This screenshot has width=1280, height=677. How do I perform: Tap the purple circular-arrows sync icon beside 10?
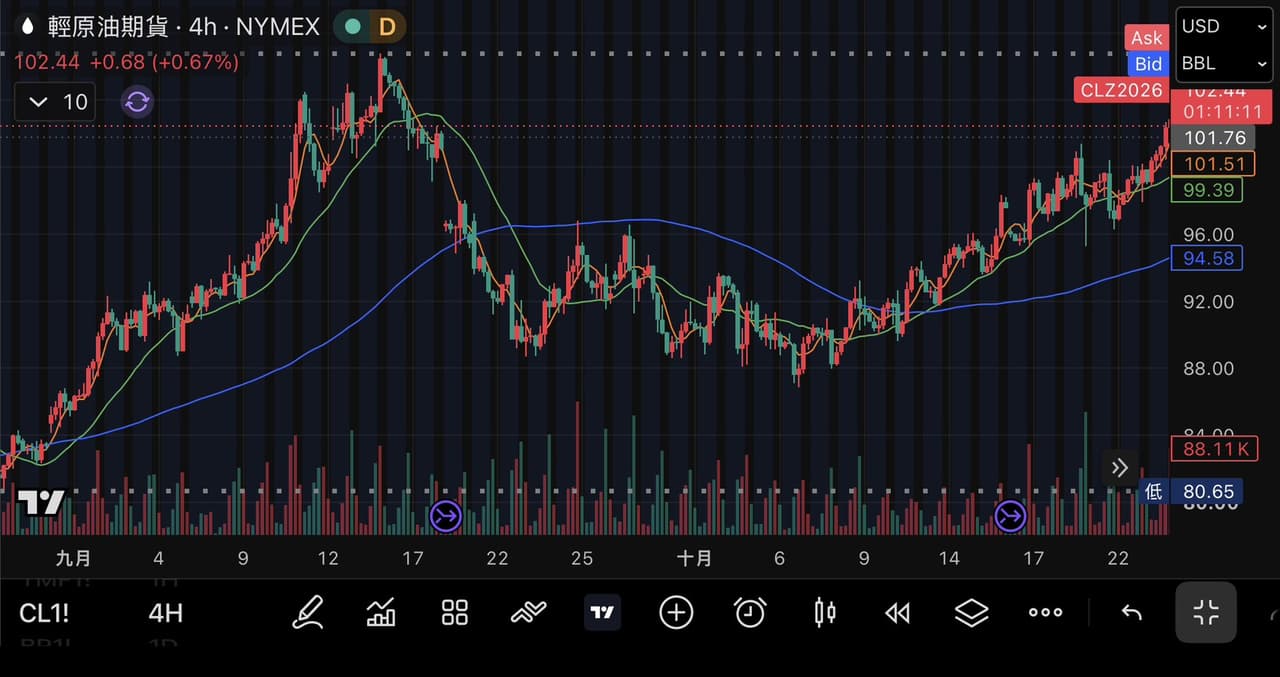[137, 102]
